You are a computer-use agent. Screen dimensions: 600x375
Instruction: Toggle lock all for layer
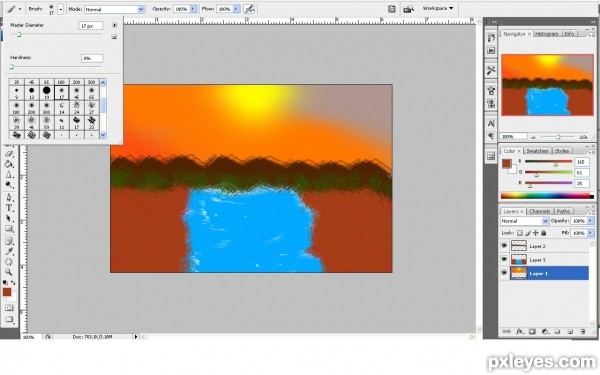click(544, 233)
